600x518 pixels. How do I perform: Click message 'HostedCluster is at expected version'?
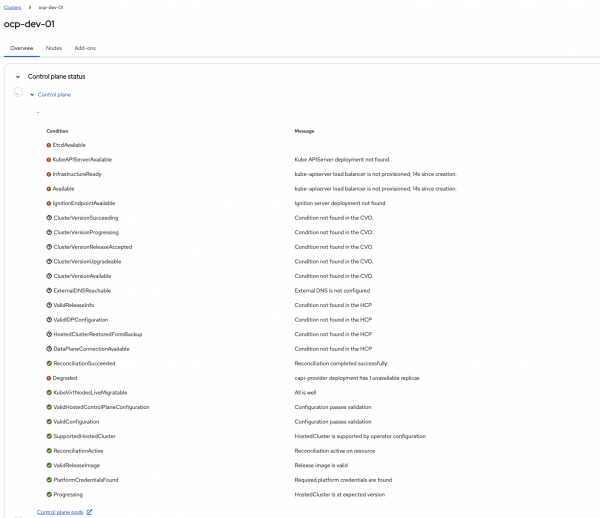[340, 495]
